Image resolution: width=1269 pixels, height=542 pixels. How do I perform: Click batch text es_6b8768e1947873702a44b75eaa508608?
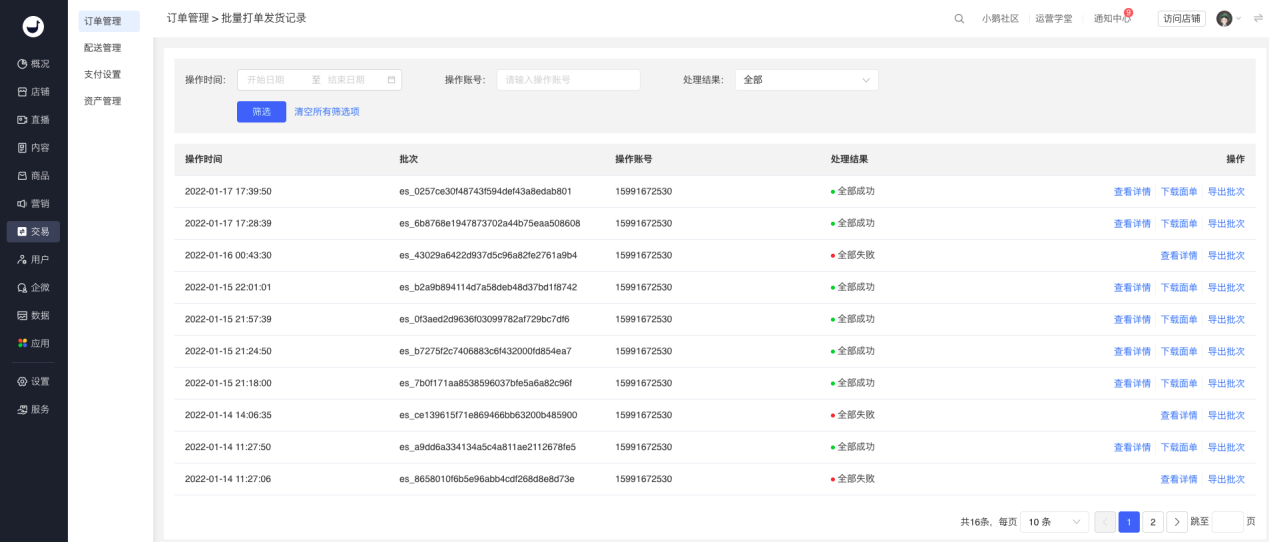tap(489, 223)
